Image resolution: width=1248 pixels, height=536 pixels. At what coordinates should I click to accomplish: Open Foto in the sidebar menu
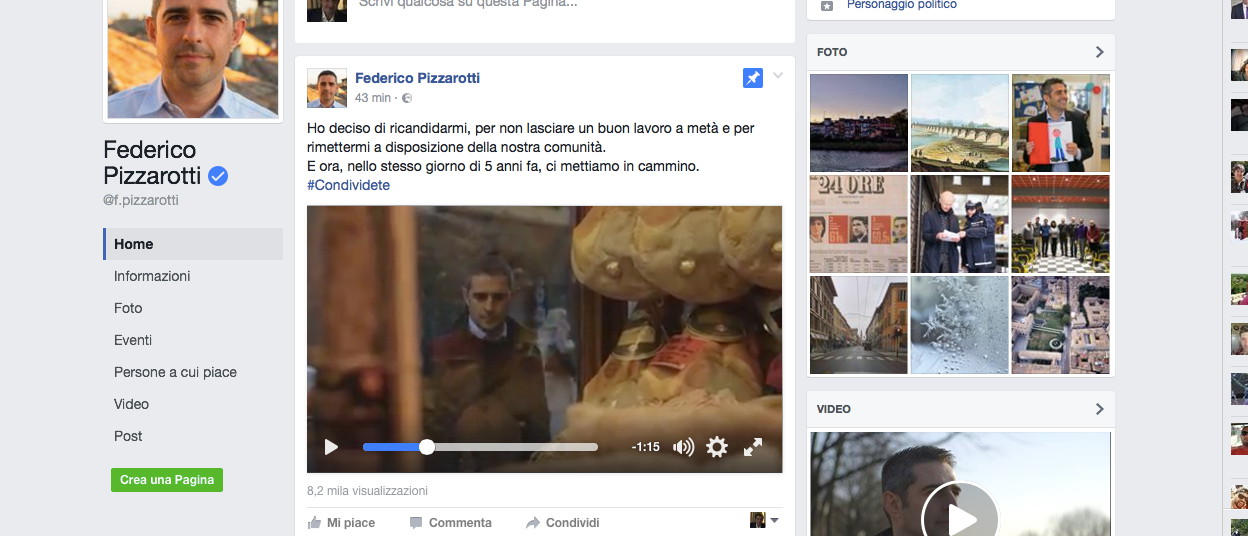128,308
